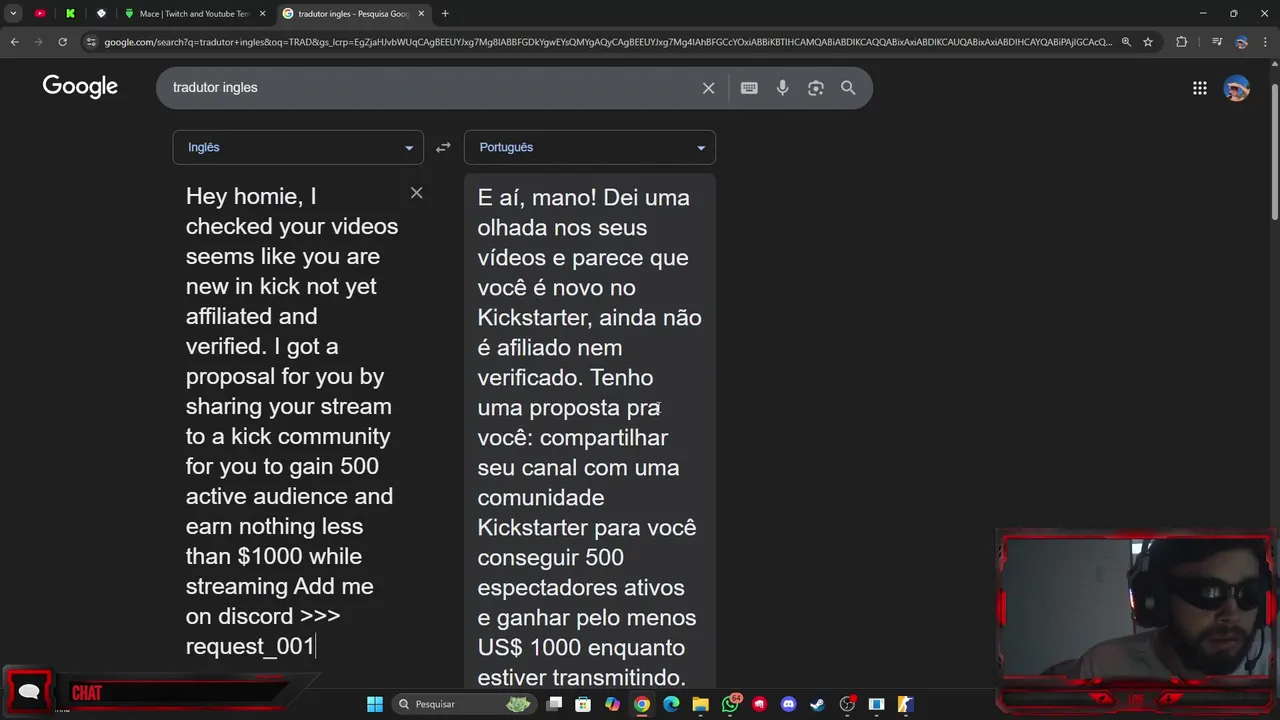
Task: Open Microsoft Edge from the taskbar
Action: pyautogui.click(x=671, y=704)
